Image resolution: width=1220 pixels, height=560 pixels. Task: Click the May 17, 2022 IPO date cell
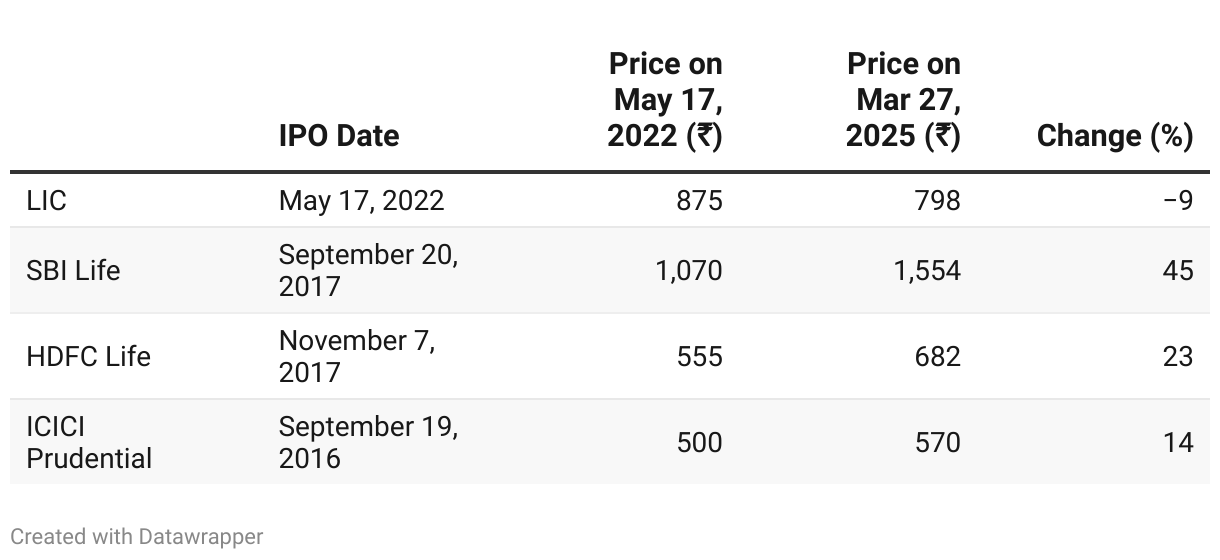tap(361, 200)
